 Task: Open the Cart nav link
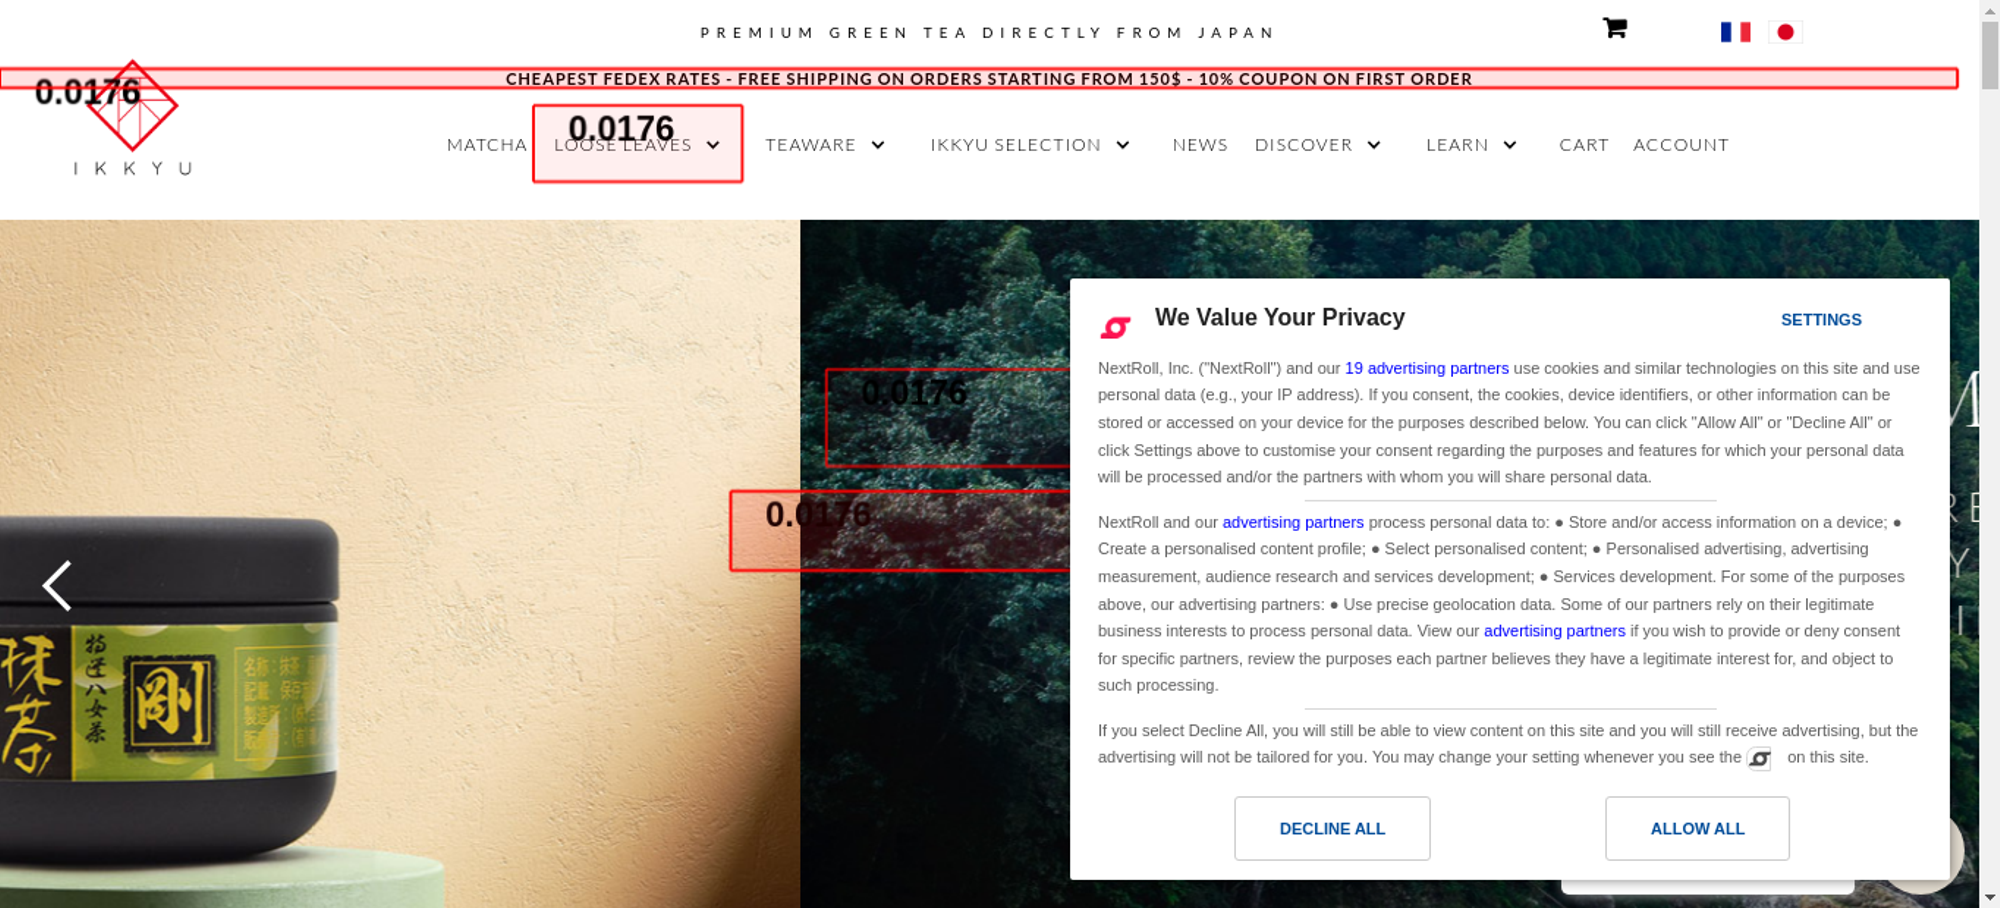1584,145
